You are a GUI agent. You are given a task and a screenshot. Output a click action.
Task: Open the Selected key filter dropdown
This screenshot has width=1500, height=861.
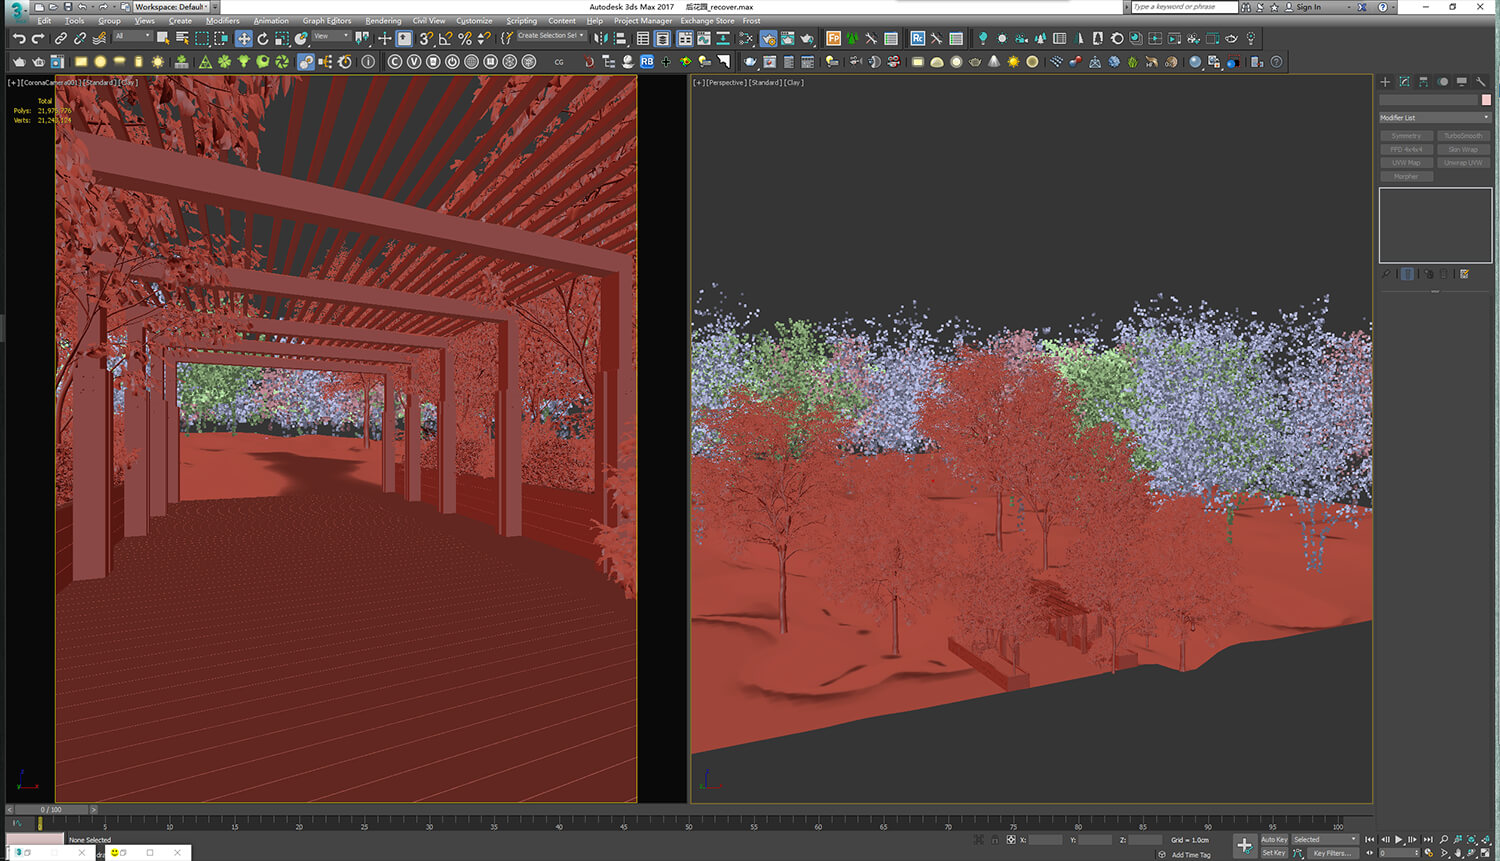(1324, 840)
